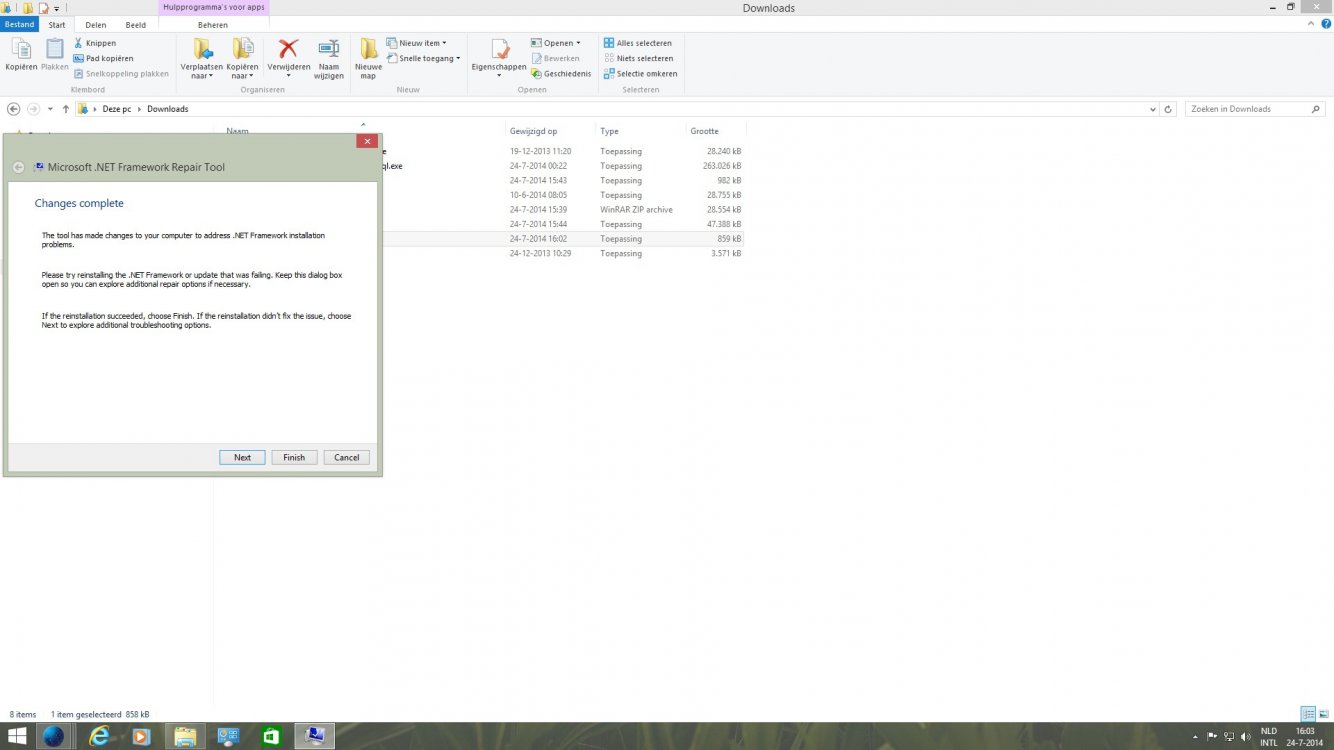
Task: Click the Naam wijzigen rename icon
Action: pos(329,49)
